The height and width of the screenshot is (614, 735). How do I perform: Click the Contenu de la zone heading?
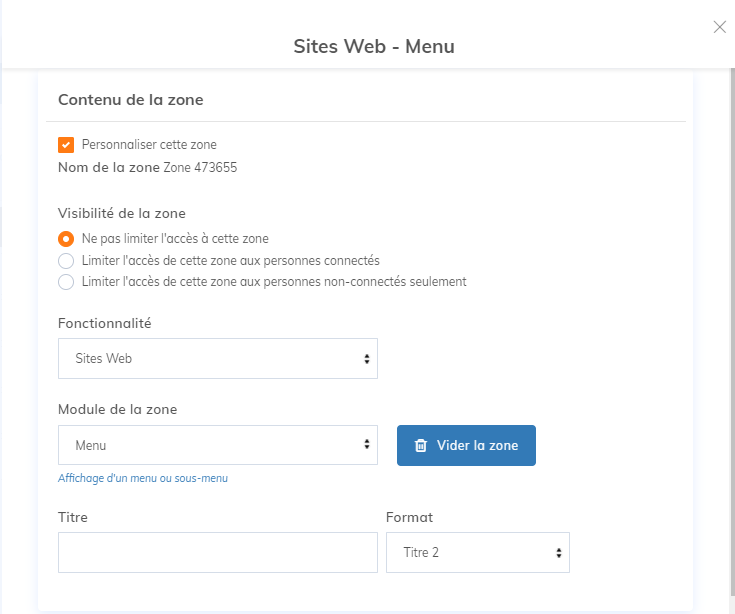[x=131, y=100]
